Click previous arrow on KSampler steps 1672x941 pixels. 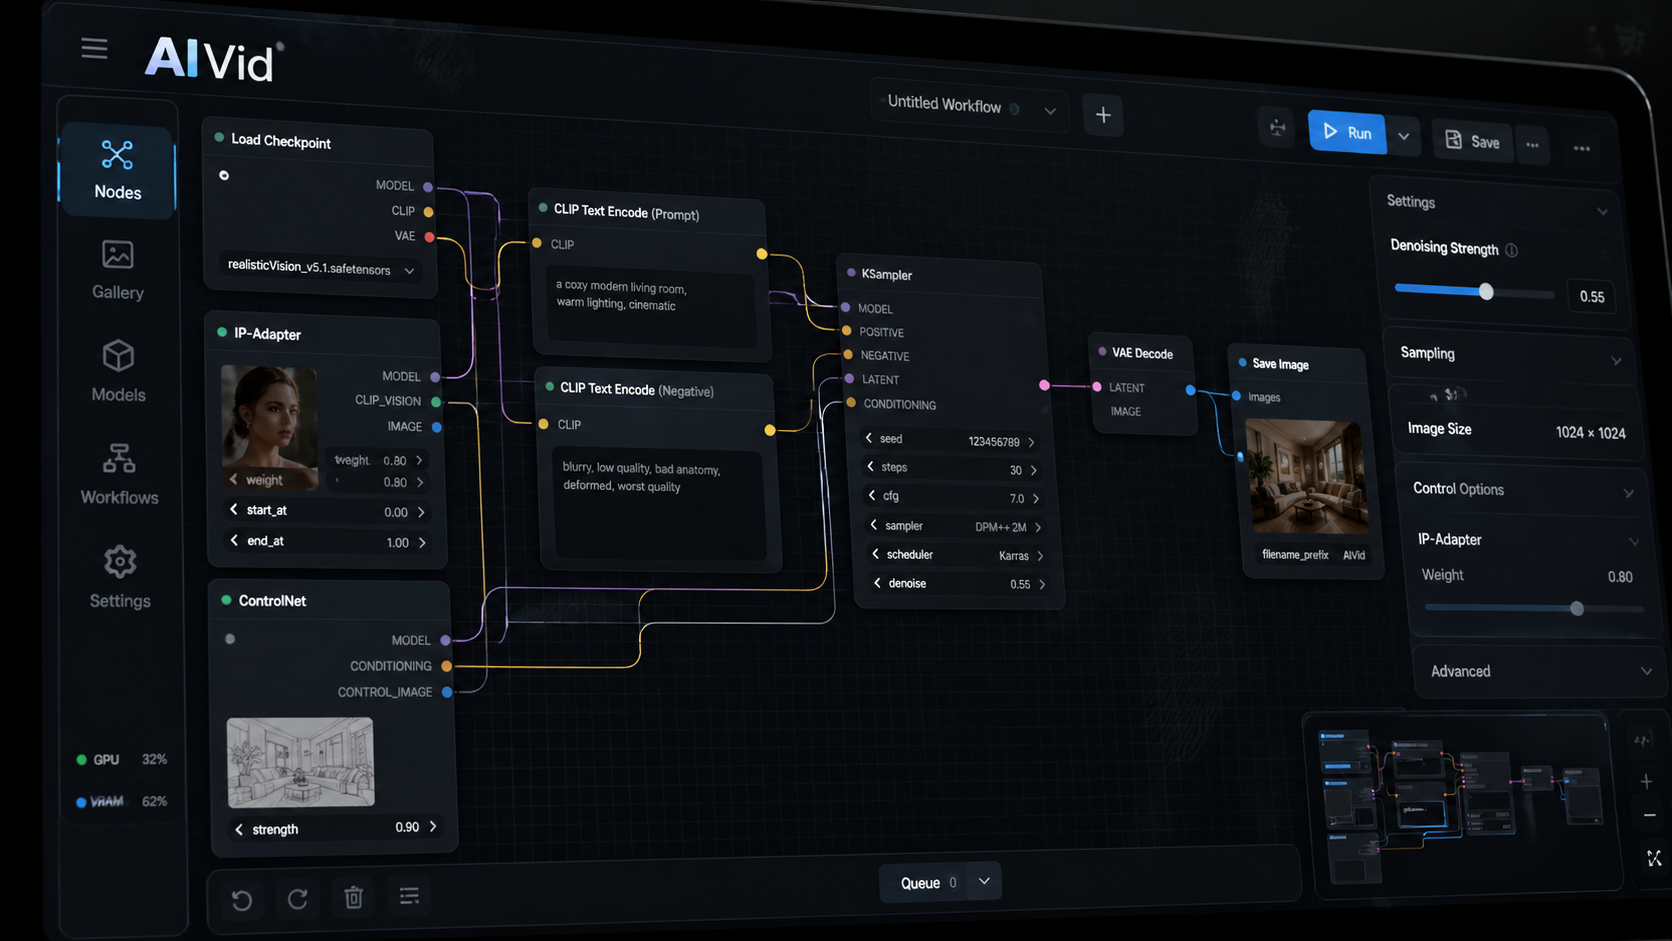tap(870, 466)
